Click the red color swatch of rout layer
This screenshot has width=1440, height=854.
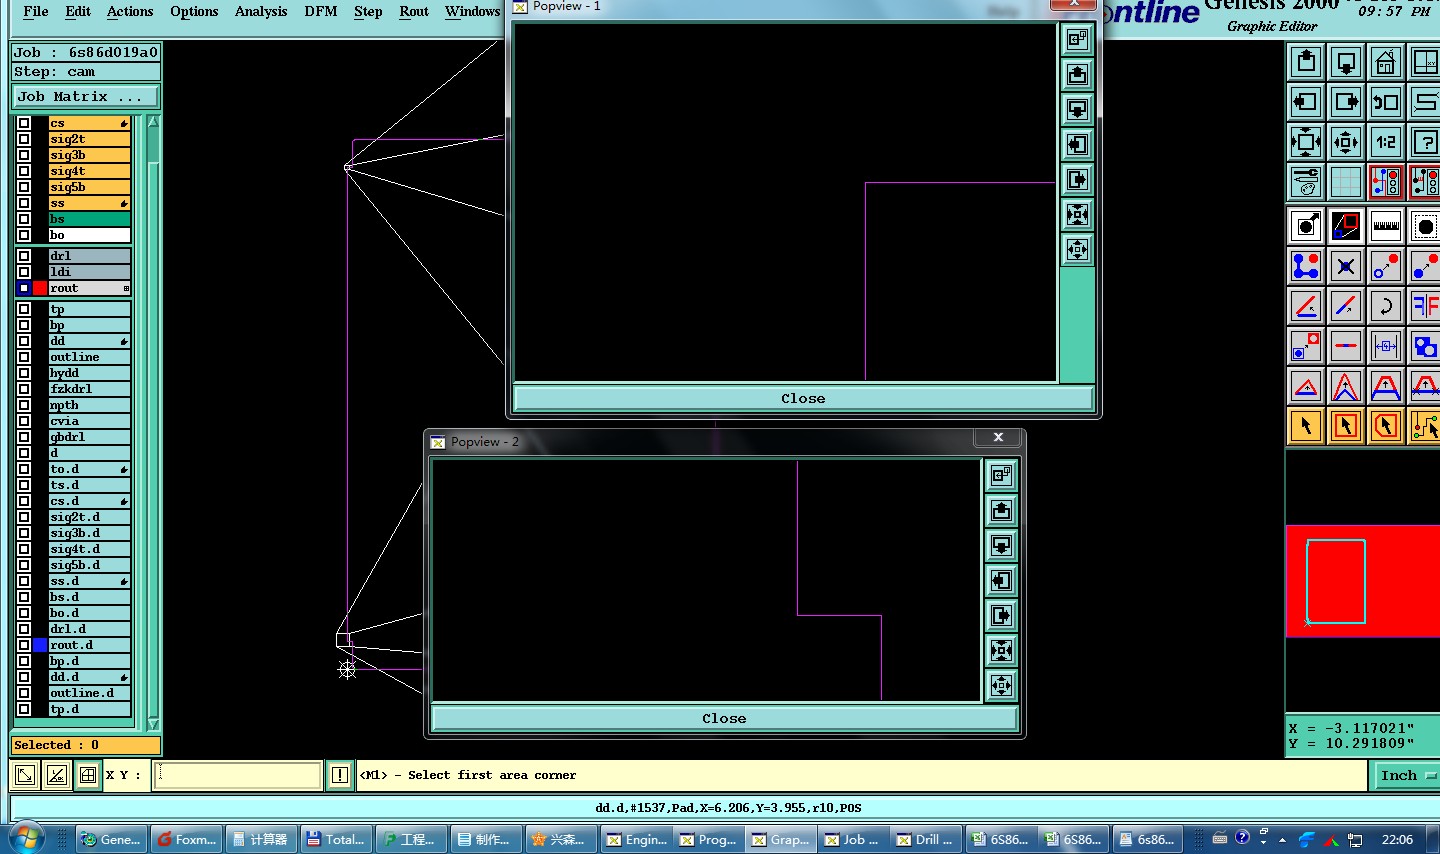click(40, 288)
